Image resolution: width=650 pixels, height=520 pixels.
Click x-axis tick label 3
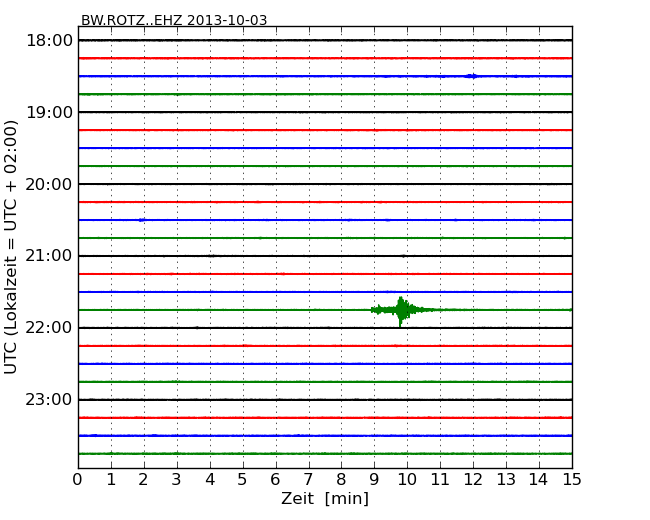(177, 480)
